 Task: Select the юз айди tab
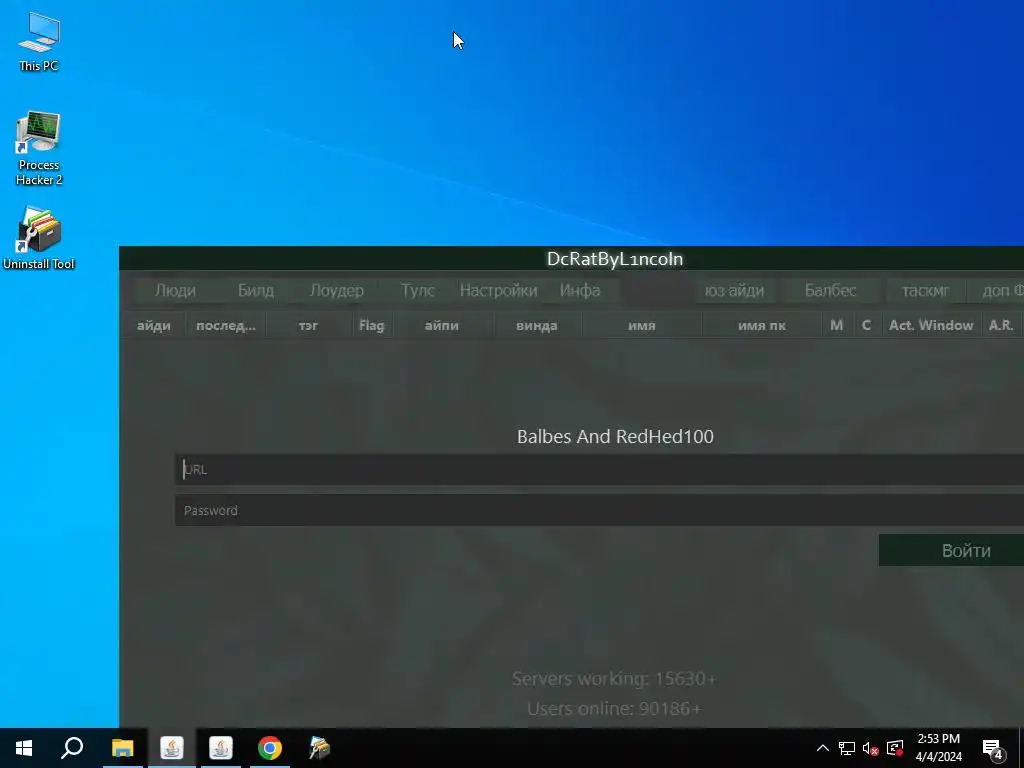[734, 291]
